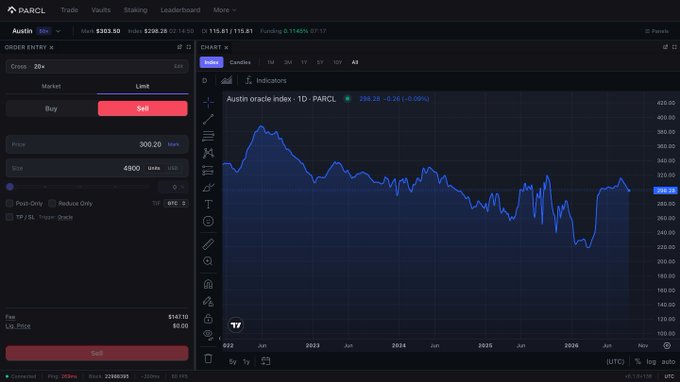The image size is (680, 382).
Task: Select the crosshair cursor tool
Action: 208,102
